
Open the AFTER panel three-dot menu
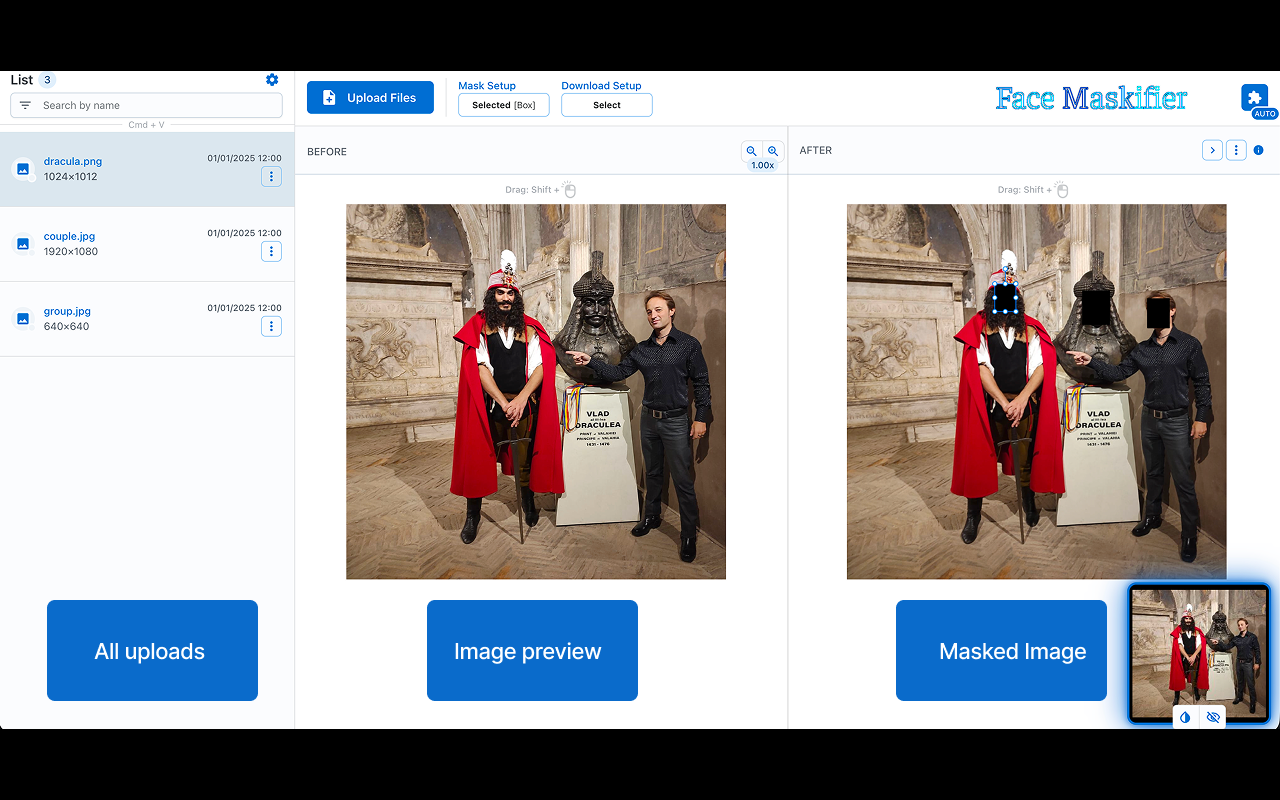click(x=1236, y=150)
